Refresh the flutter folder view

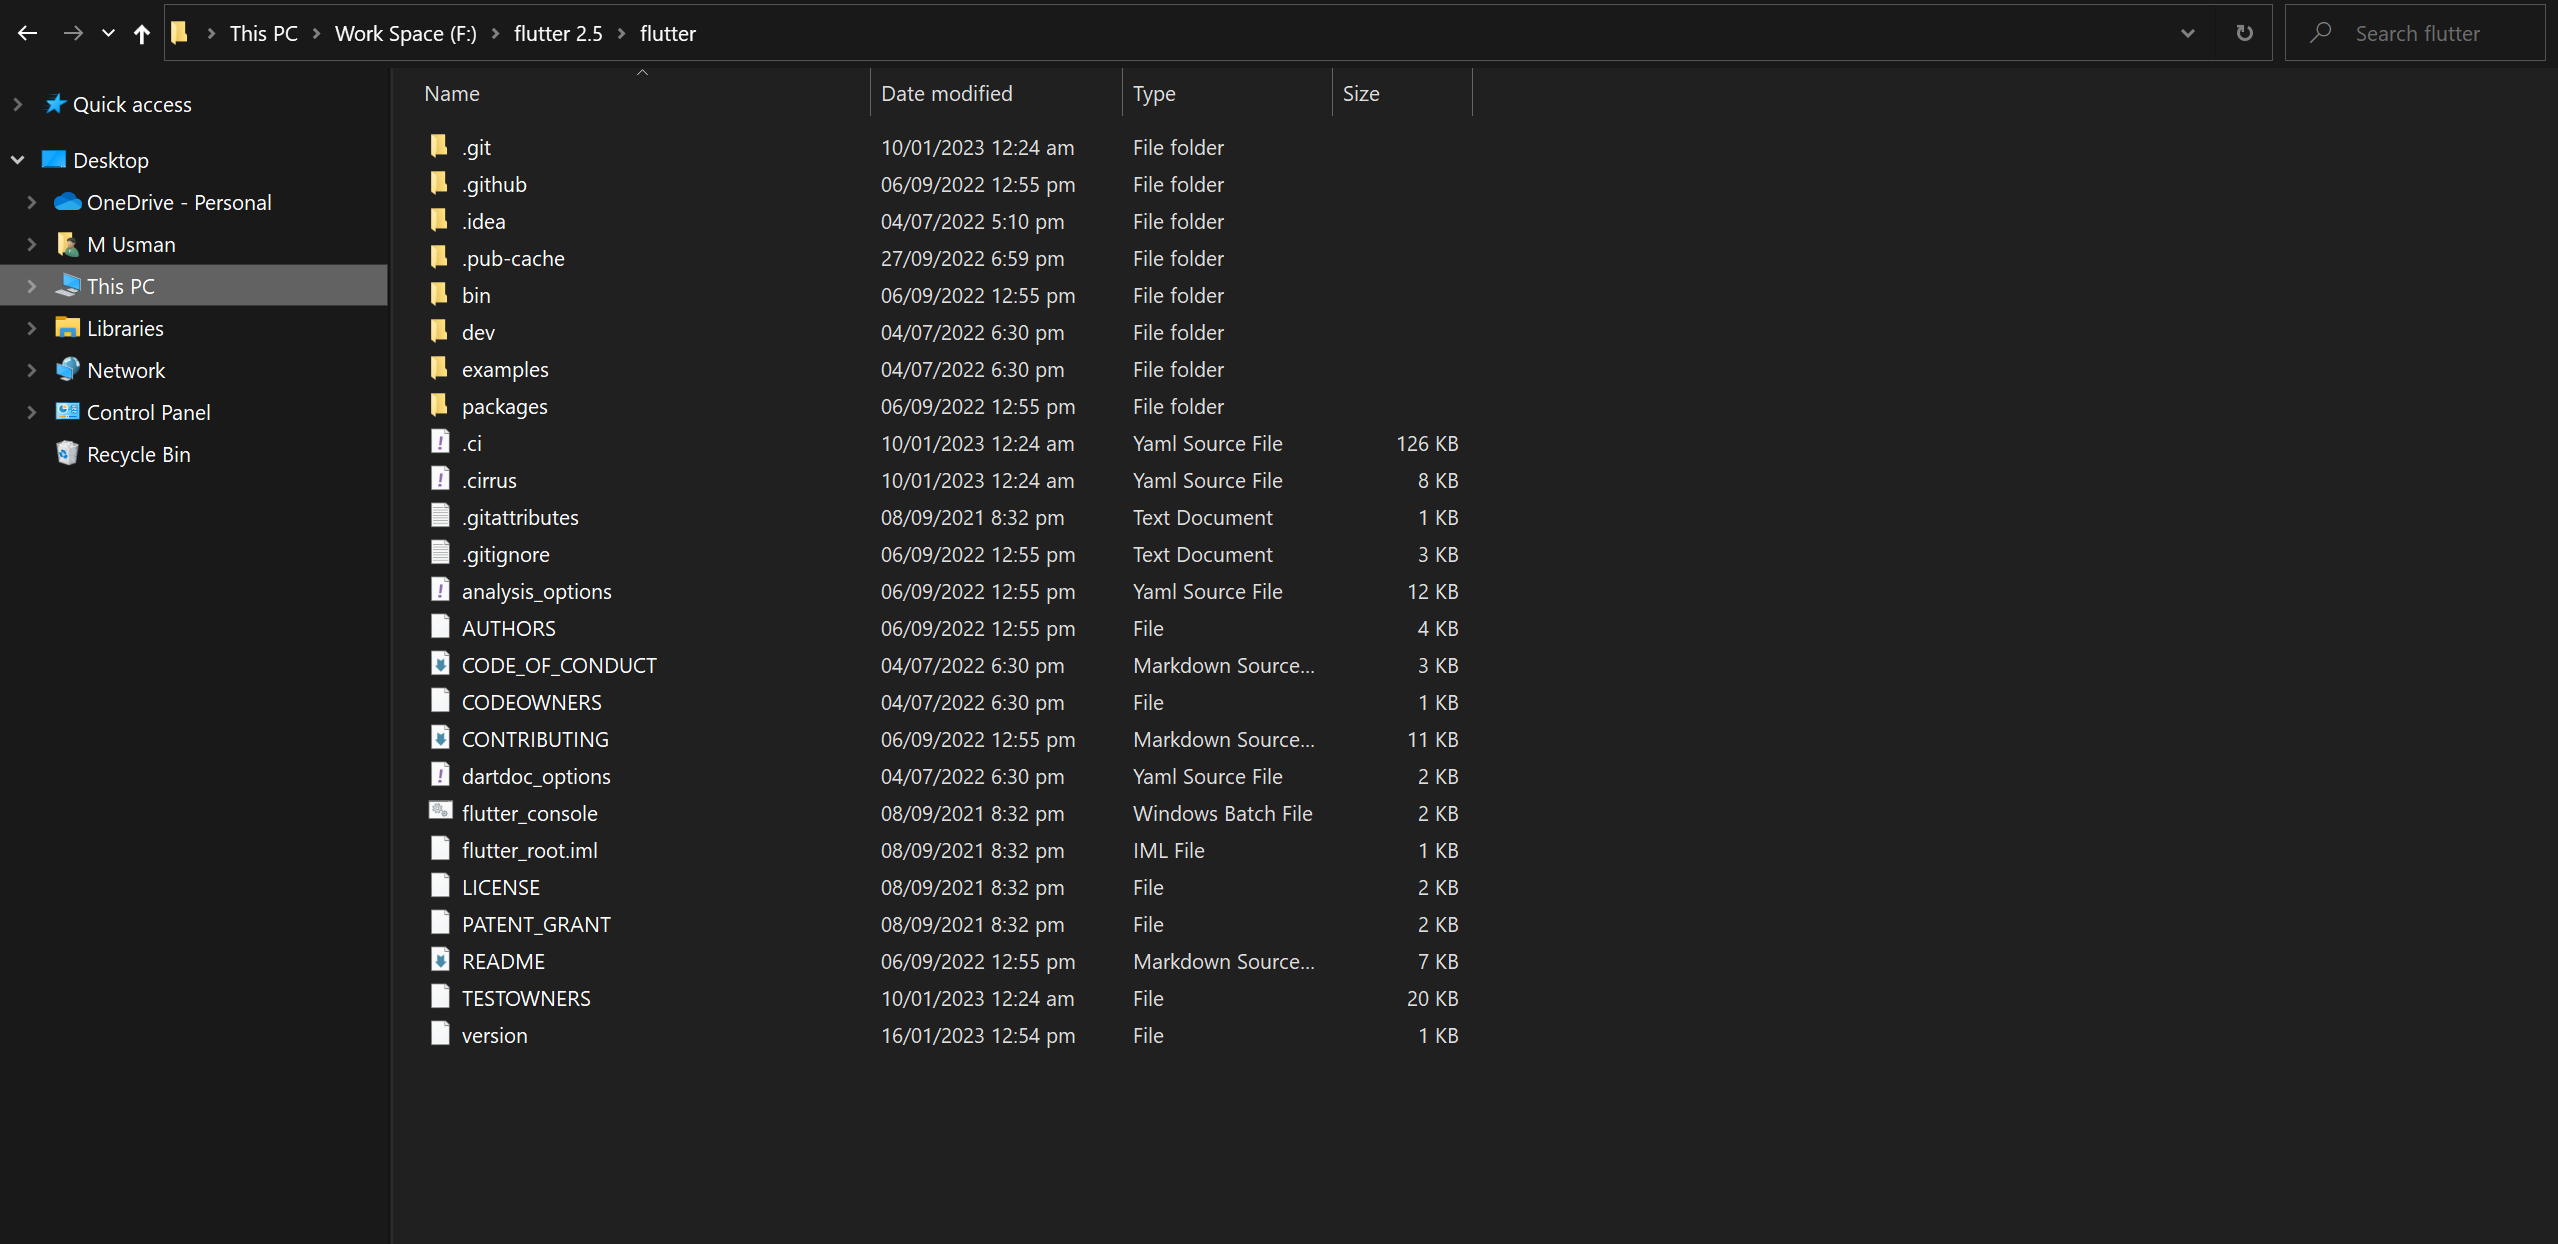point(2244,33)
